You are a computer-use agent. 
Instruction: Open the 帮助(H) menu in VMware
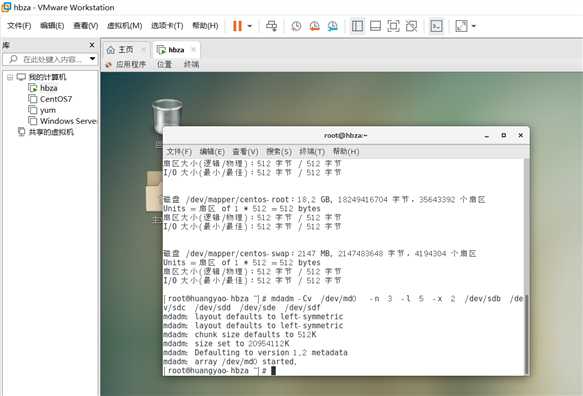click(205, 26)
